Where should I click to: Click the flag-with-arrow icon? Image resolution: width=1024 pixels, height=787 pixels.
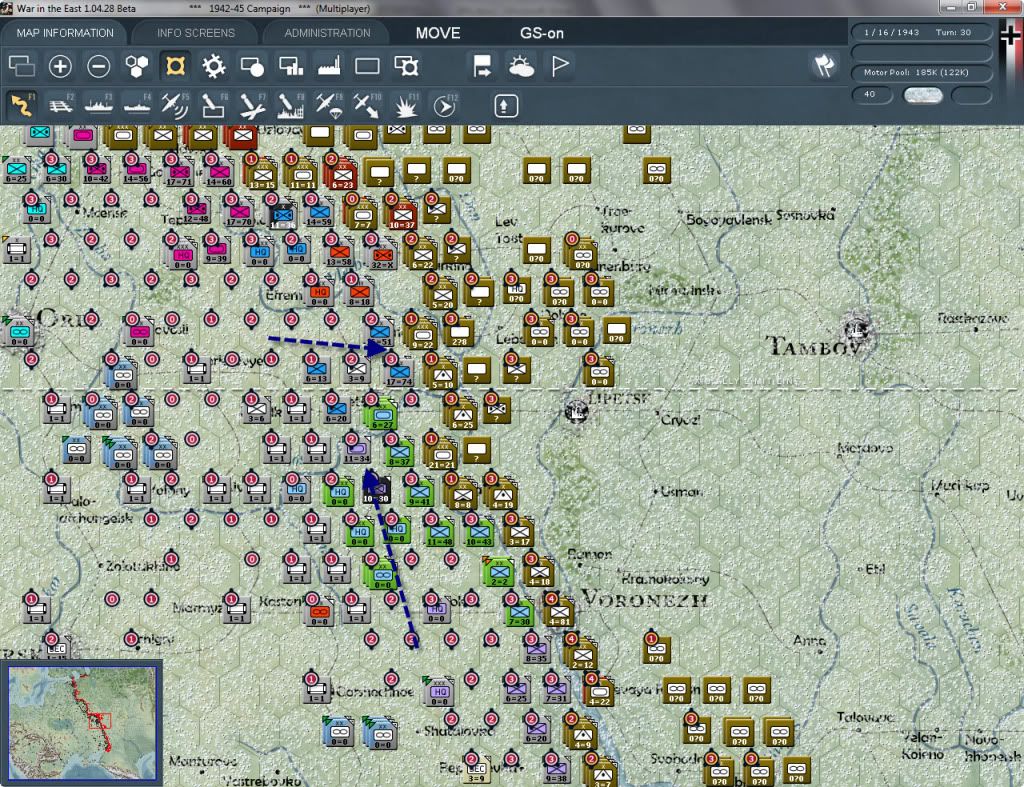(482, 66)
